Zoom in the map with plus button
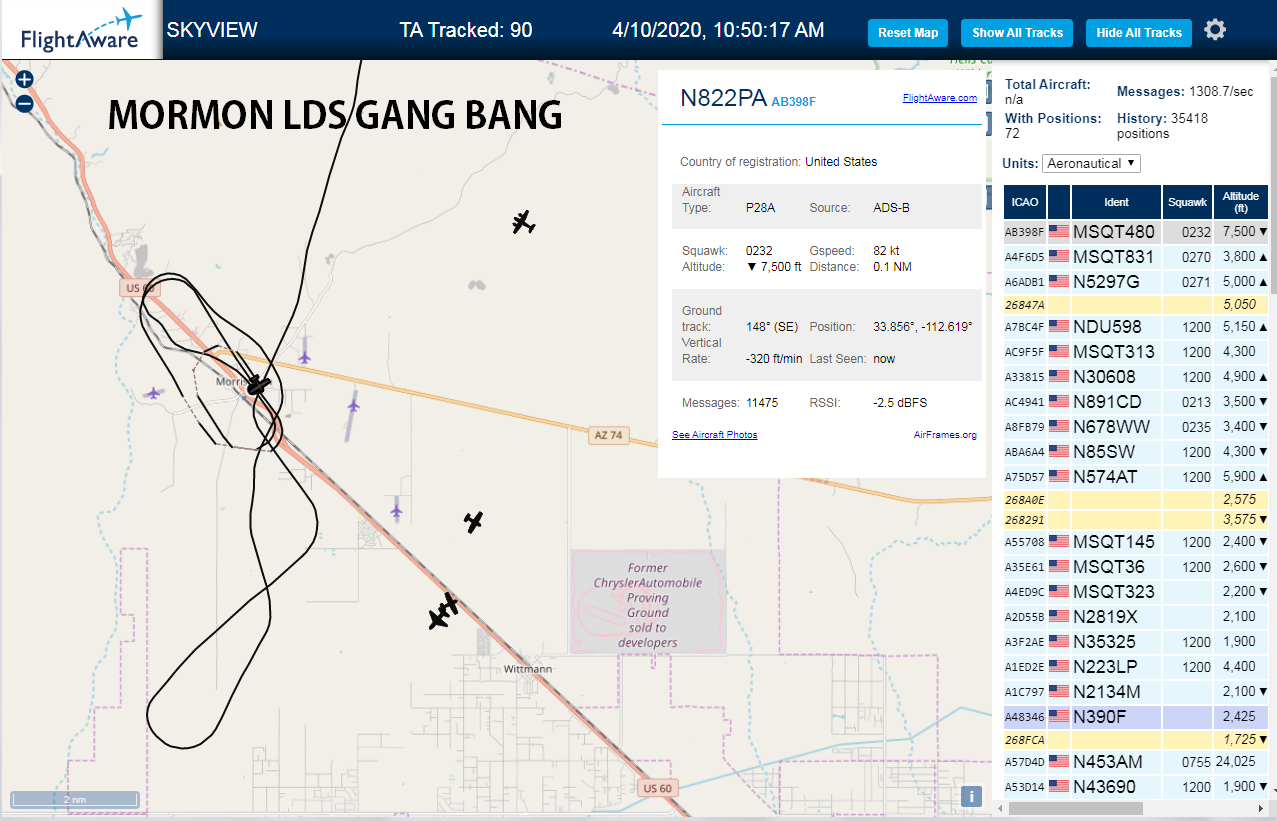This screenshot has width=1277, height=821. click(25, 80)
